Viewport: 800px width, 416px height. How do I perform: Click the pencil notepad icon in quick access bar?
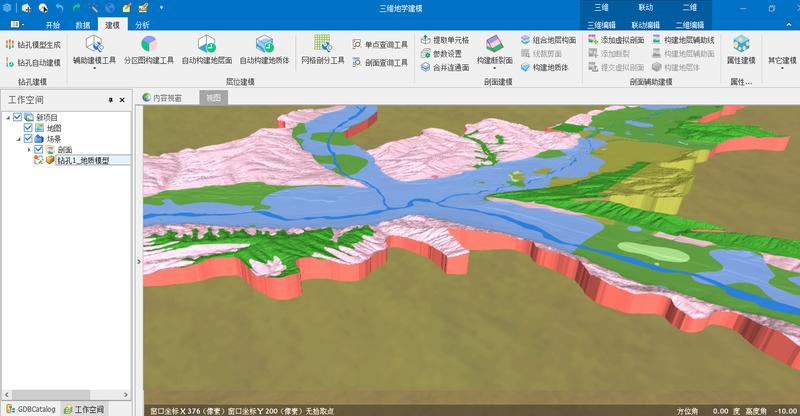click(127, 8)
